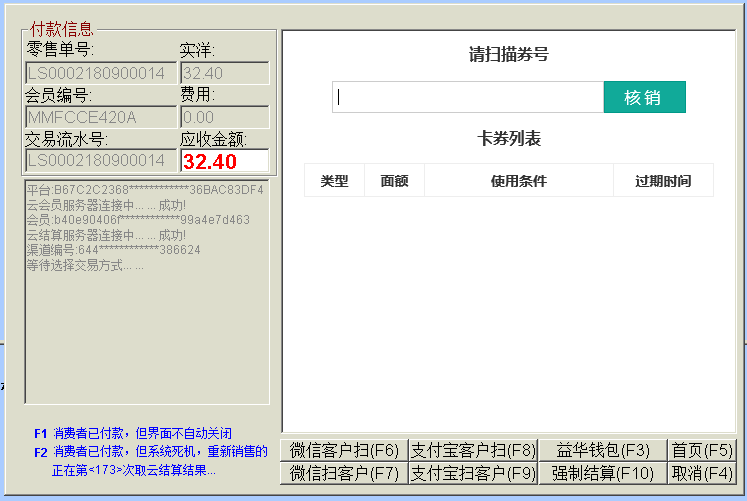Go to 首页(F5)
Image resolution: width=747 pixels, height=501 pixels.
701,450
